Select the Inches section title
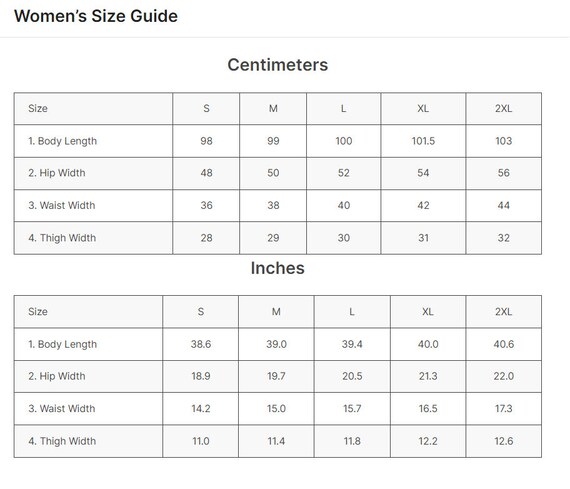 (x=278, y=268)
